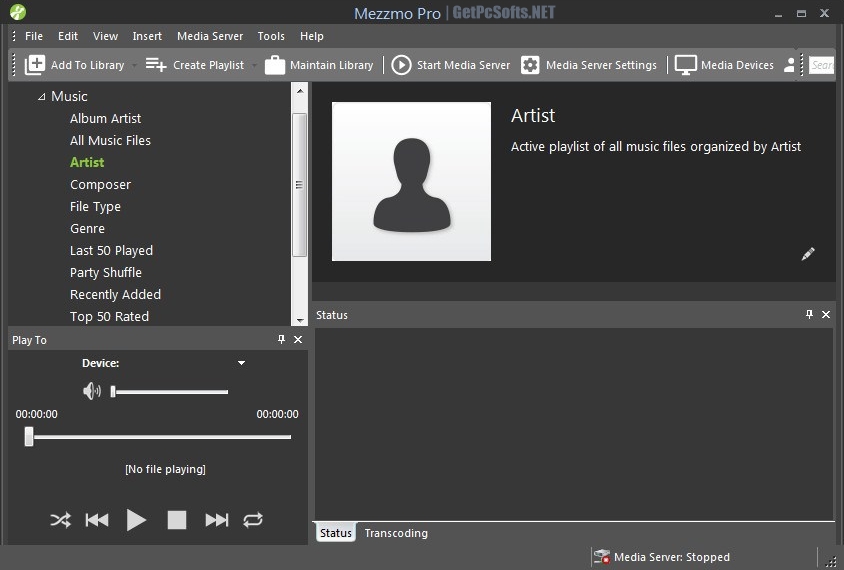This screenshot has width=844, height=570.
Task: Open the Tools menu
Action: (271, 36)
